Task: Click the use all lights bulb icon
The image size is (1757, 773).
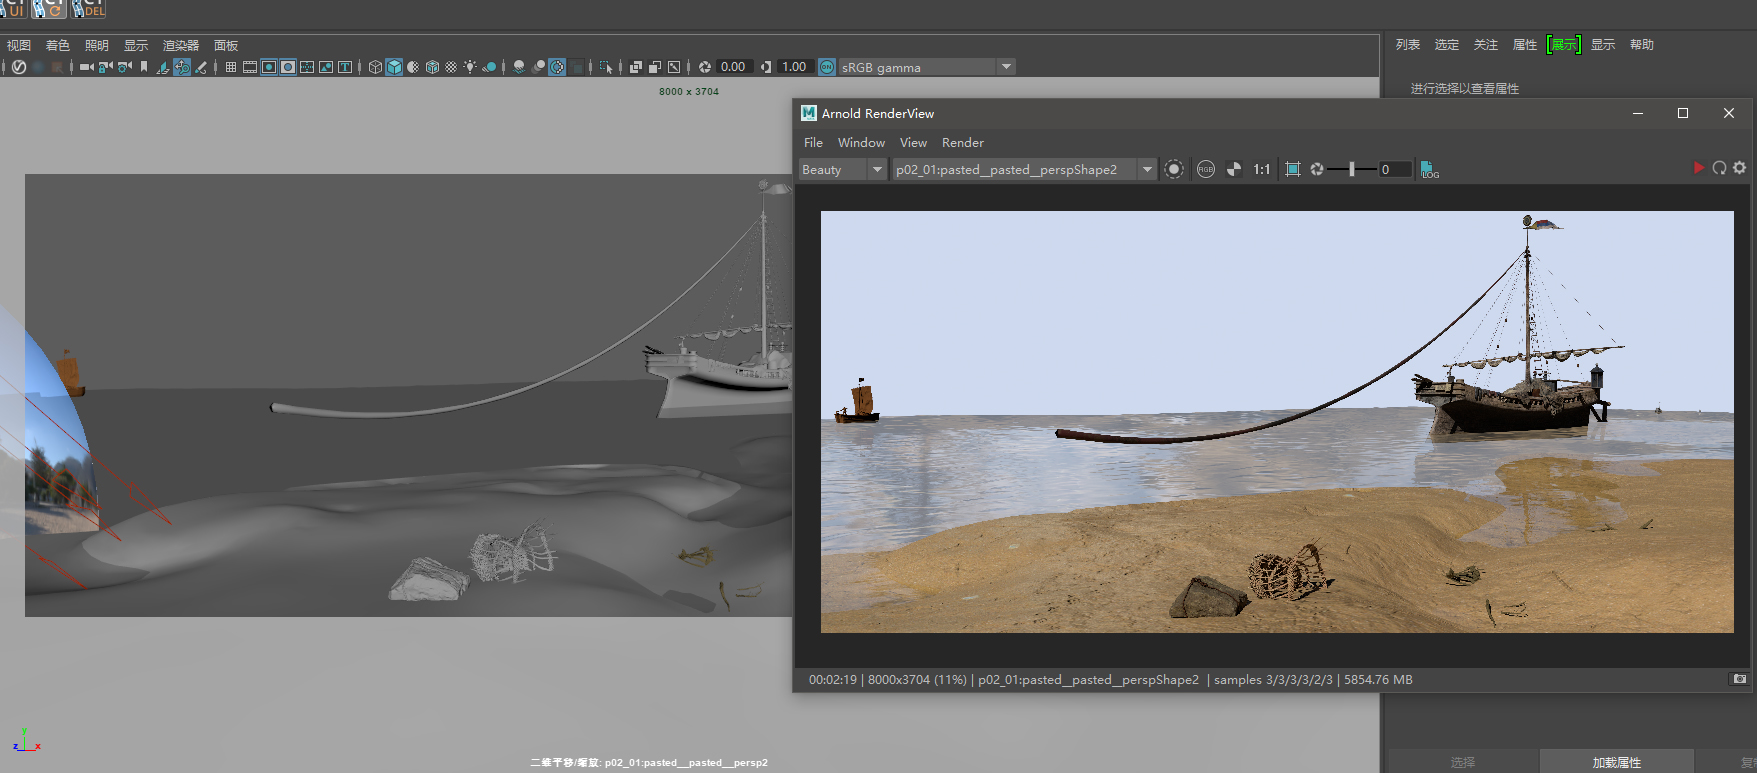Action: point(470,67)
